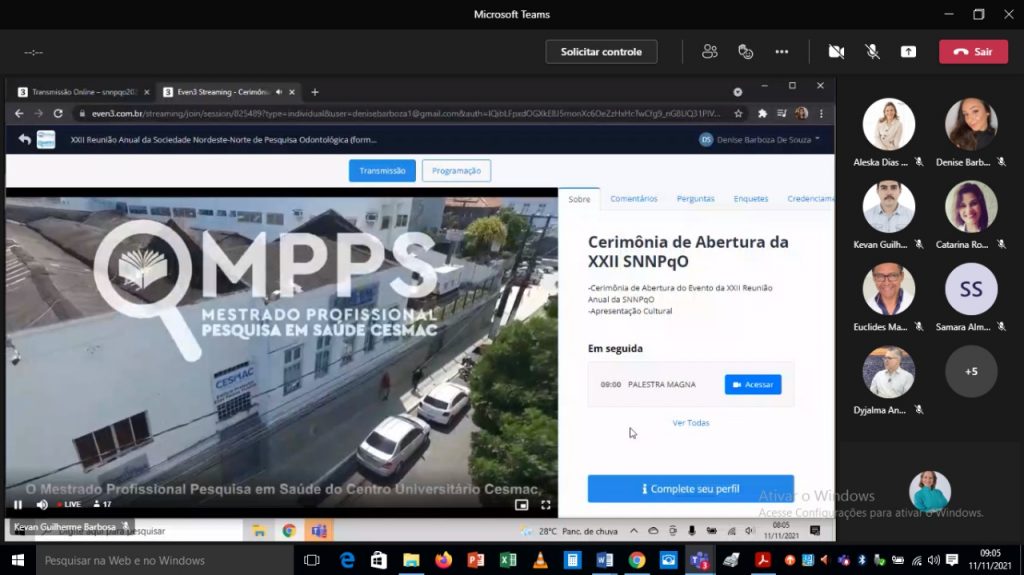Select Catarina Ro participant avatar
Screen dimensions: 1024x575
[971, 206]
